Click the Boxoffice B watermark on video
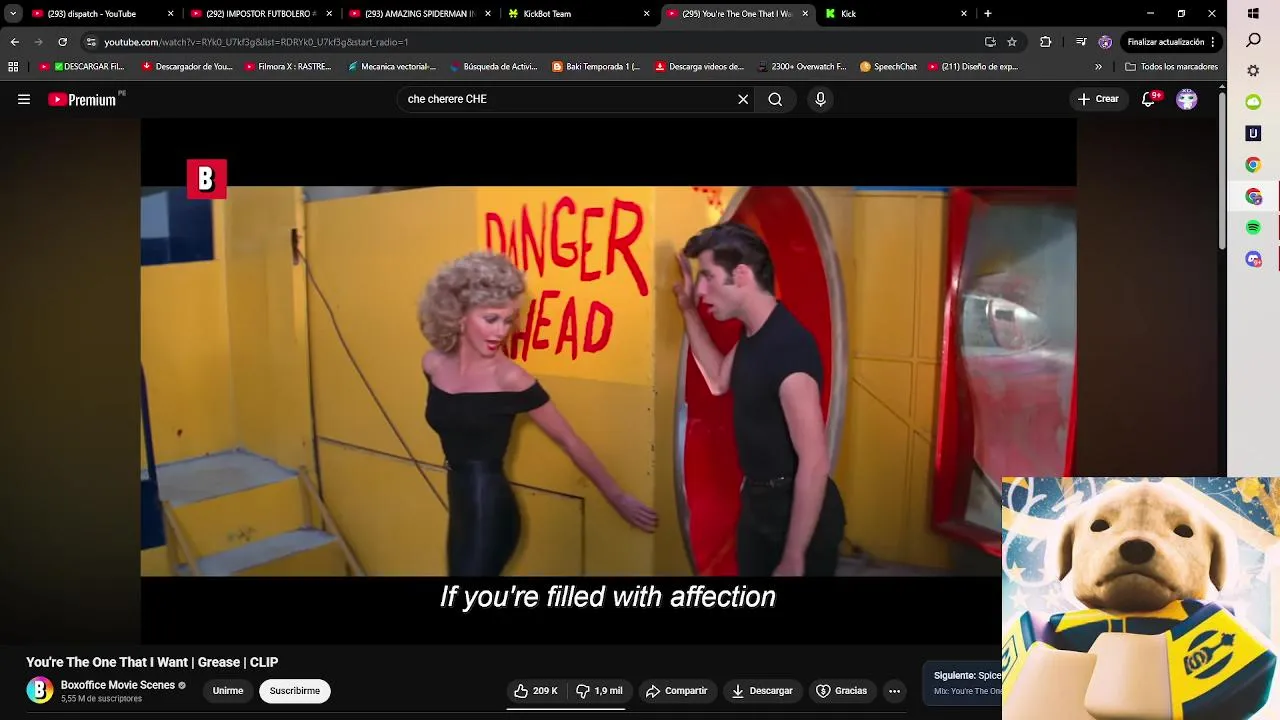The width and height of the screenshot is (1280, 720). coord(206,179)
